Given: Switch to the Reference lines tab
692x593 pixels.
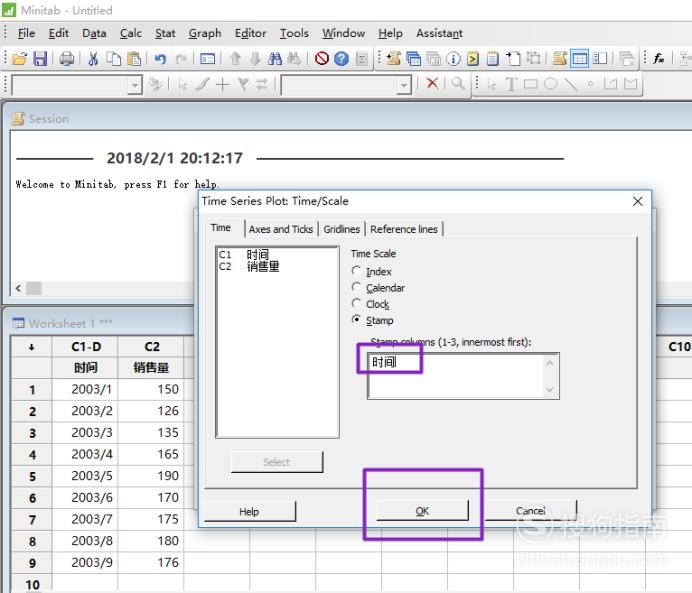Looking at the screenshot, I should 404,229.
